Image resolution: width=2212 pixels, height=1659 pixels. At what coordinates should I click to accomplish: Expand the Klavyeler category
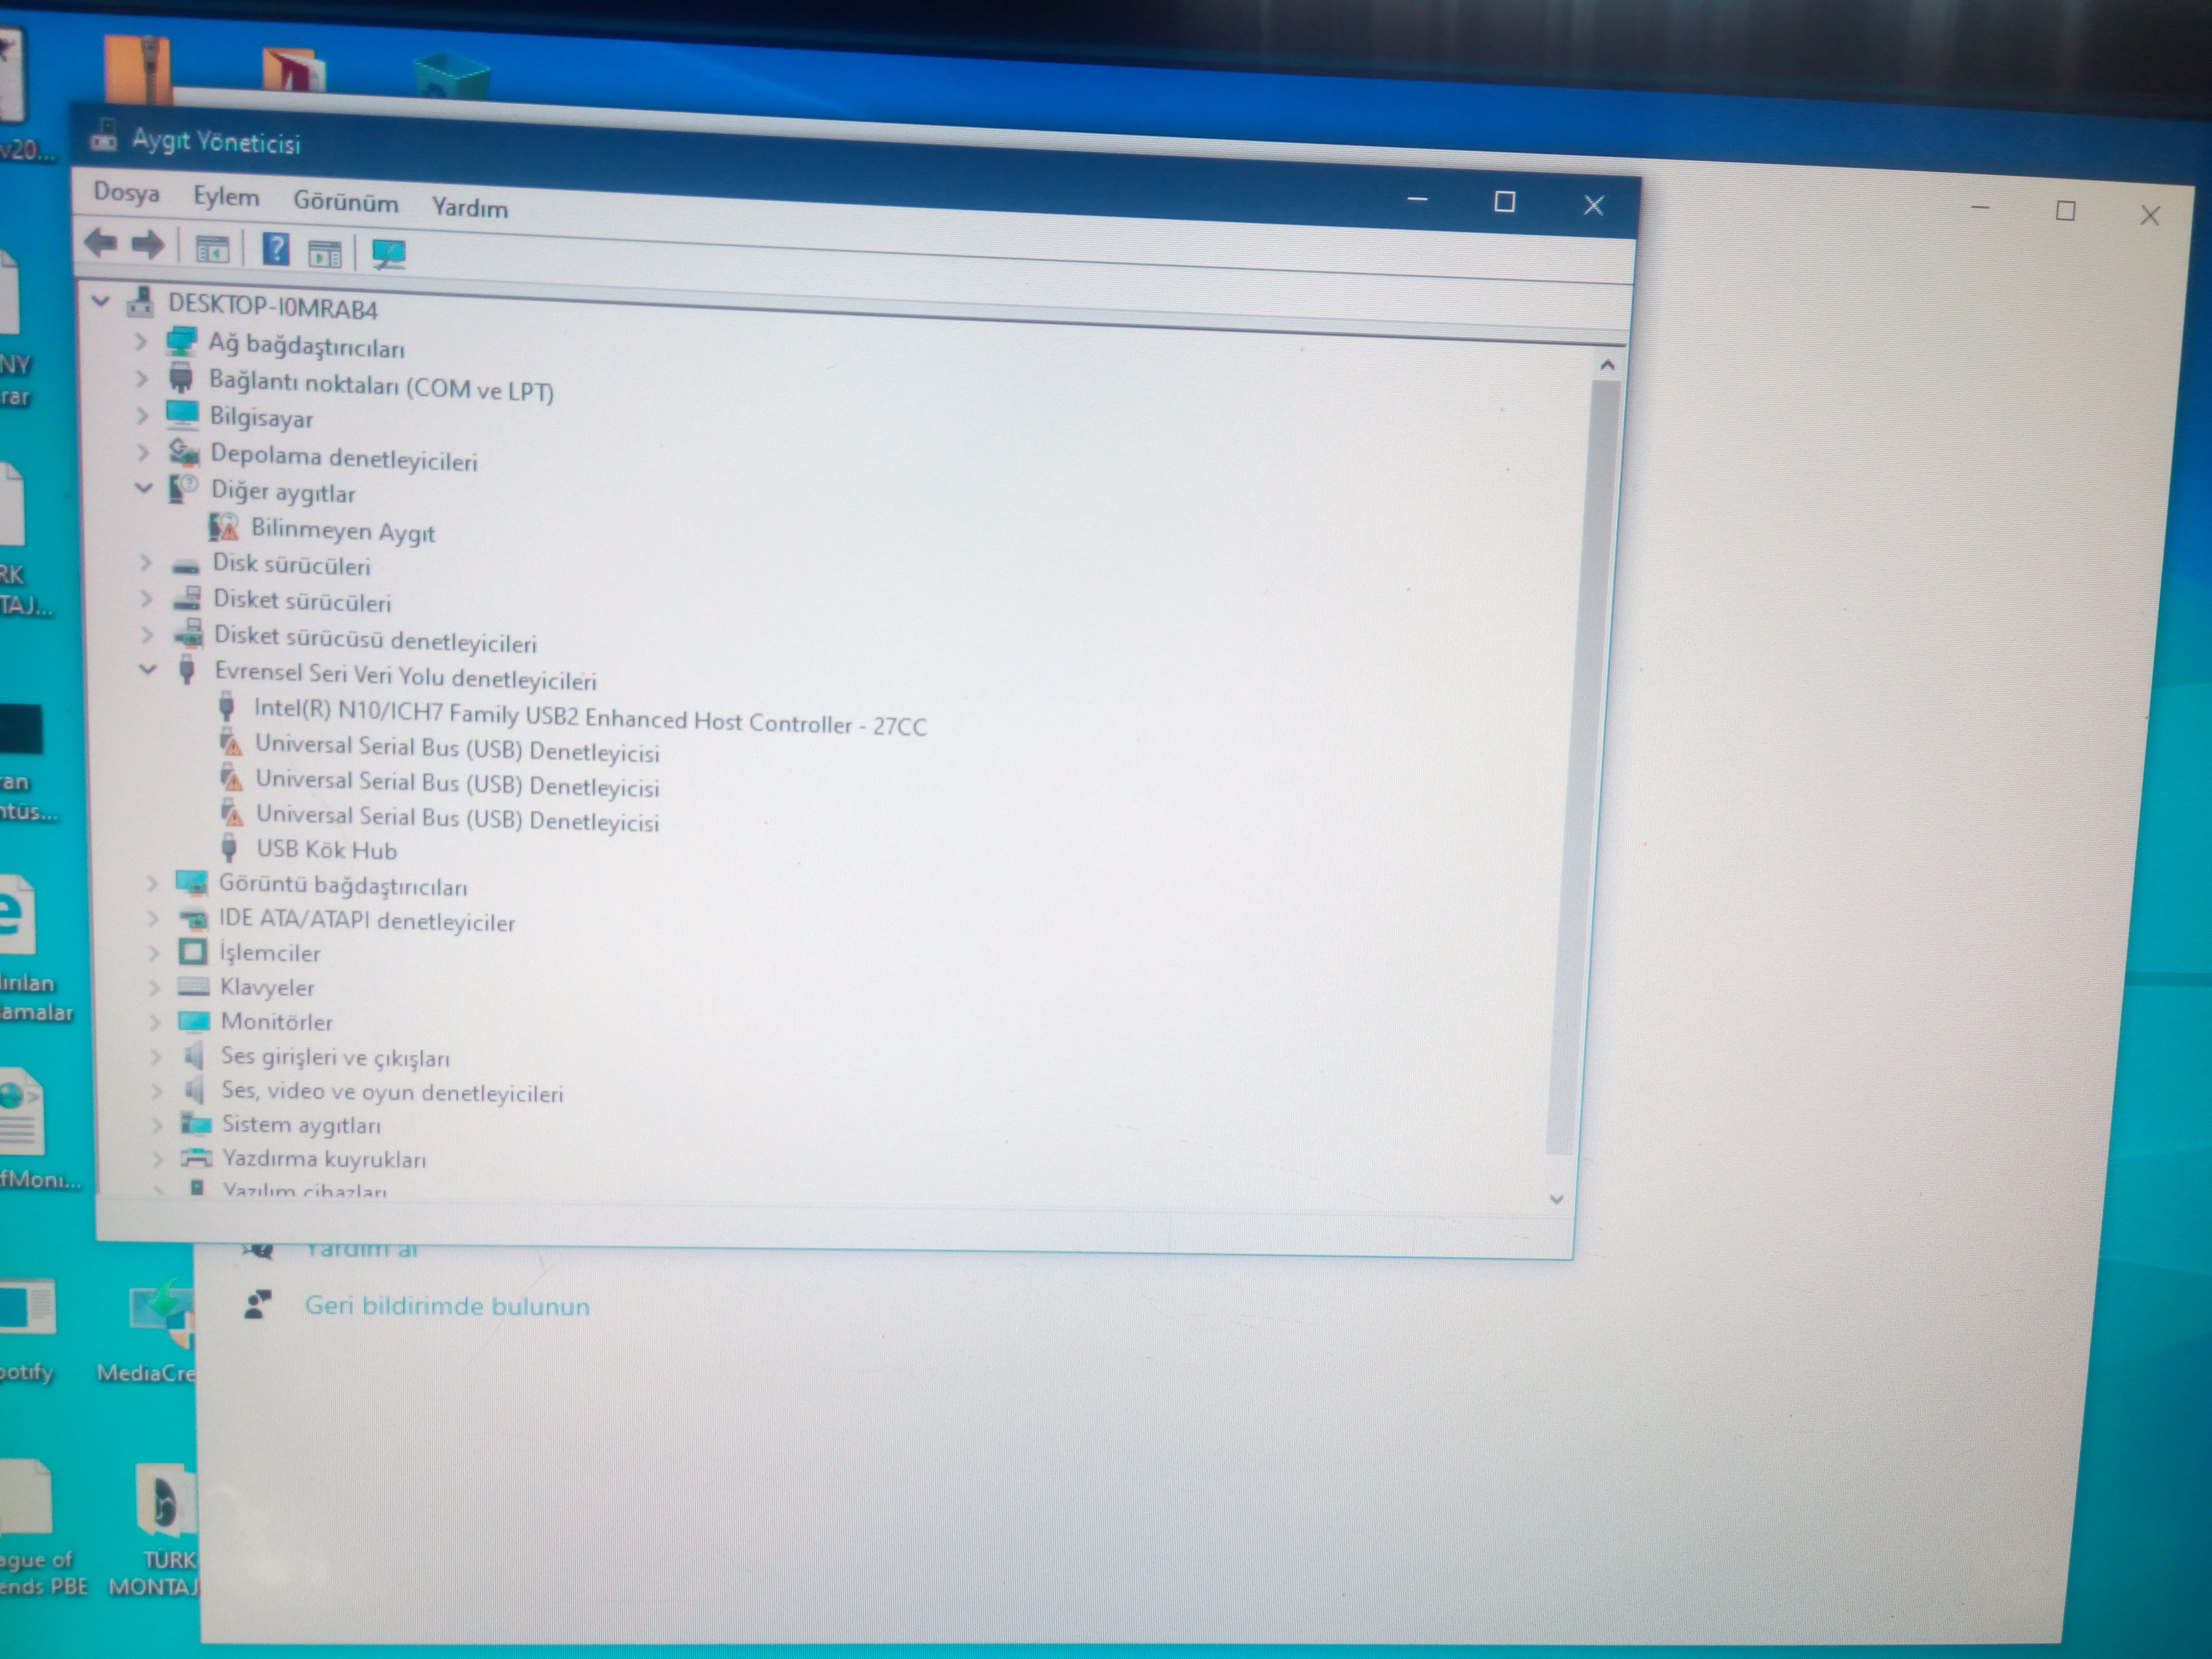(x=154, y=987)
